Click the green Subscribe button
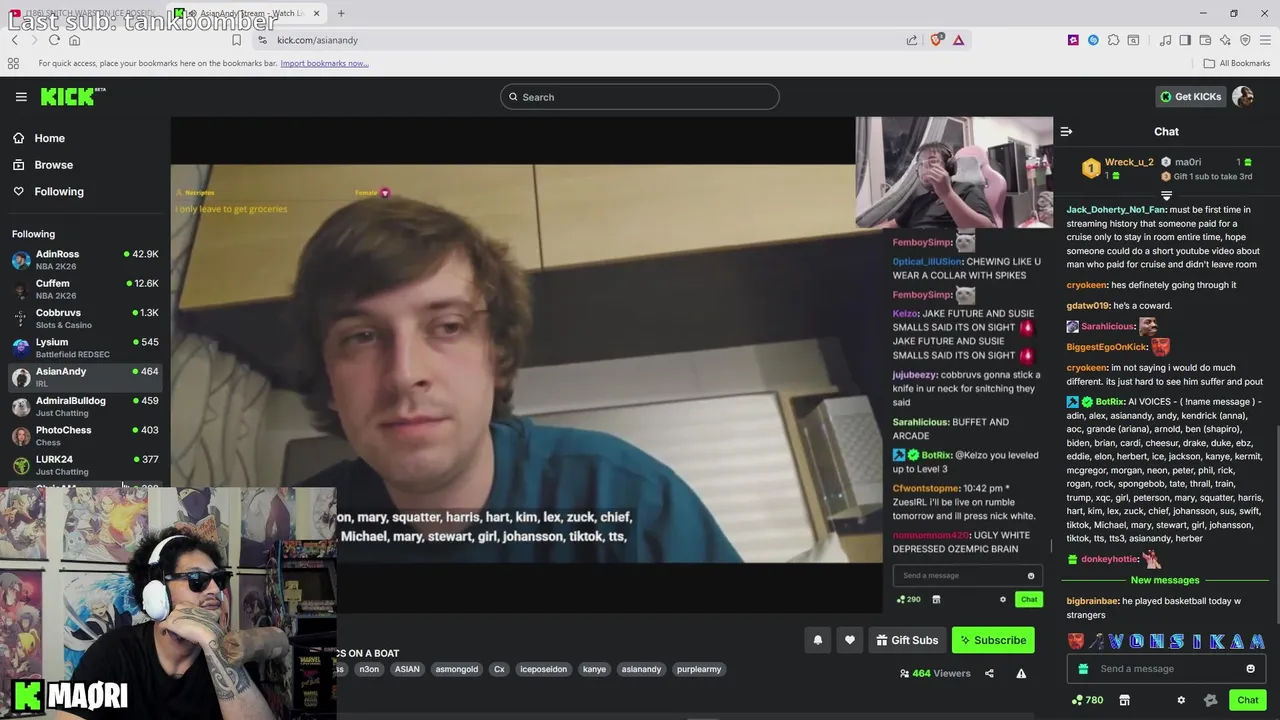This screenshot has width=1280, height=720. (x=993, y=640)
